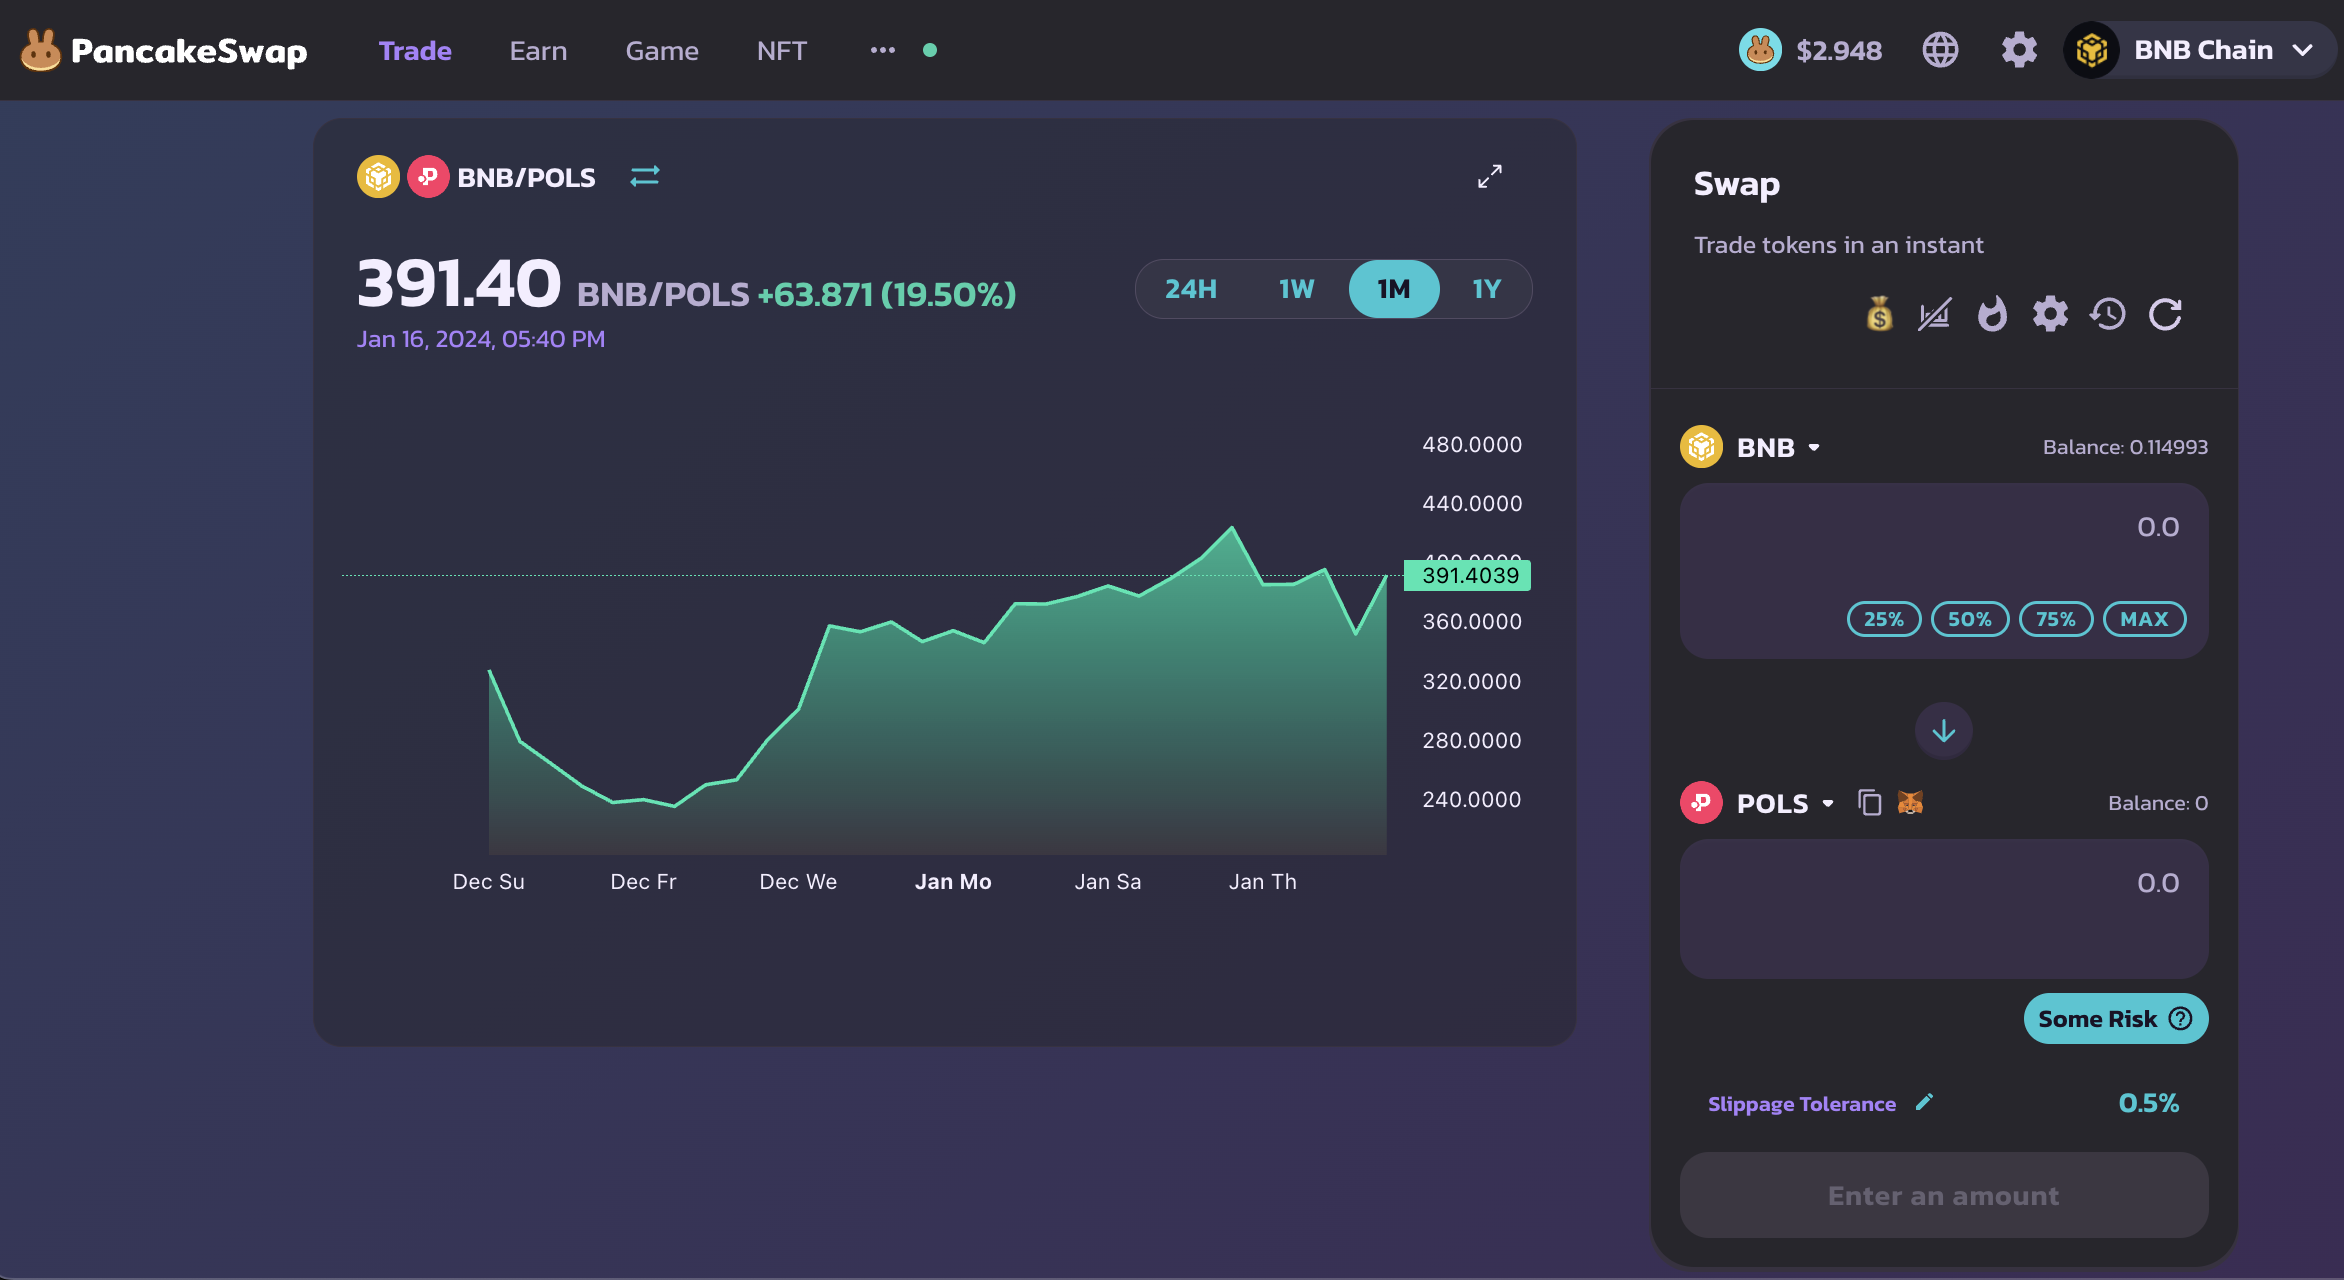Flip BNB/POLS chart pair direction

pyautogui.click(x=645, y=177)
